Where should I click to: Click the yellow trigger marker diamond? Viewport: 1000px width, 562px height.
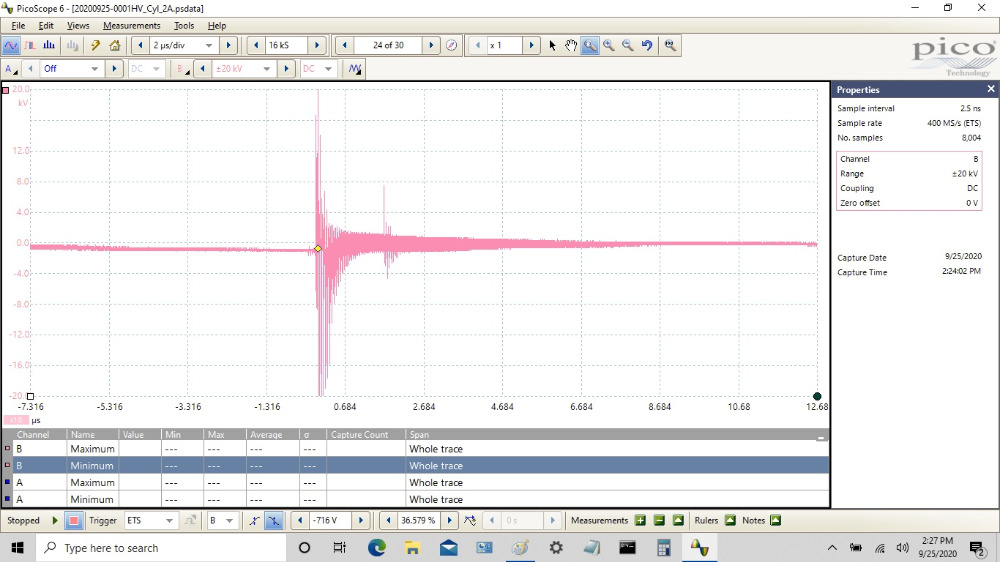tap(318, 248)
